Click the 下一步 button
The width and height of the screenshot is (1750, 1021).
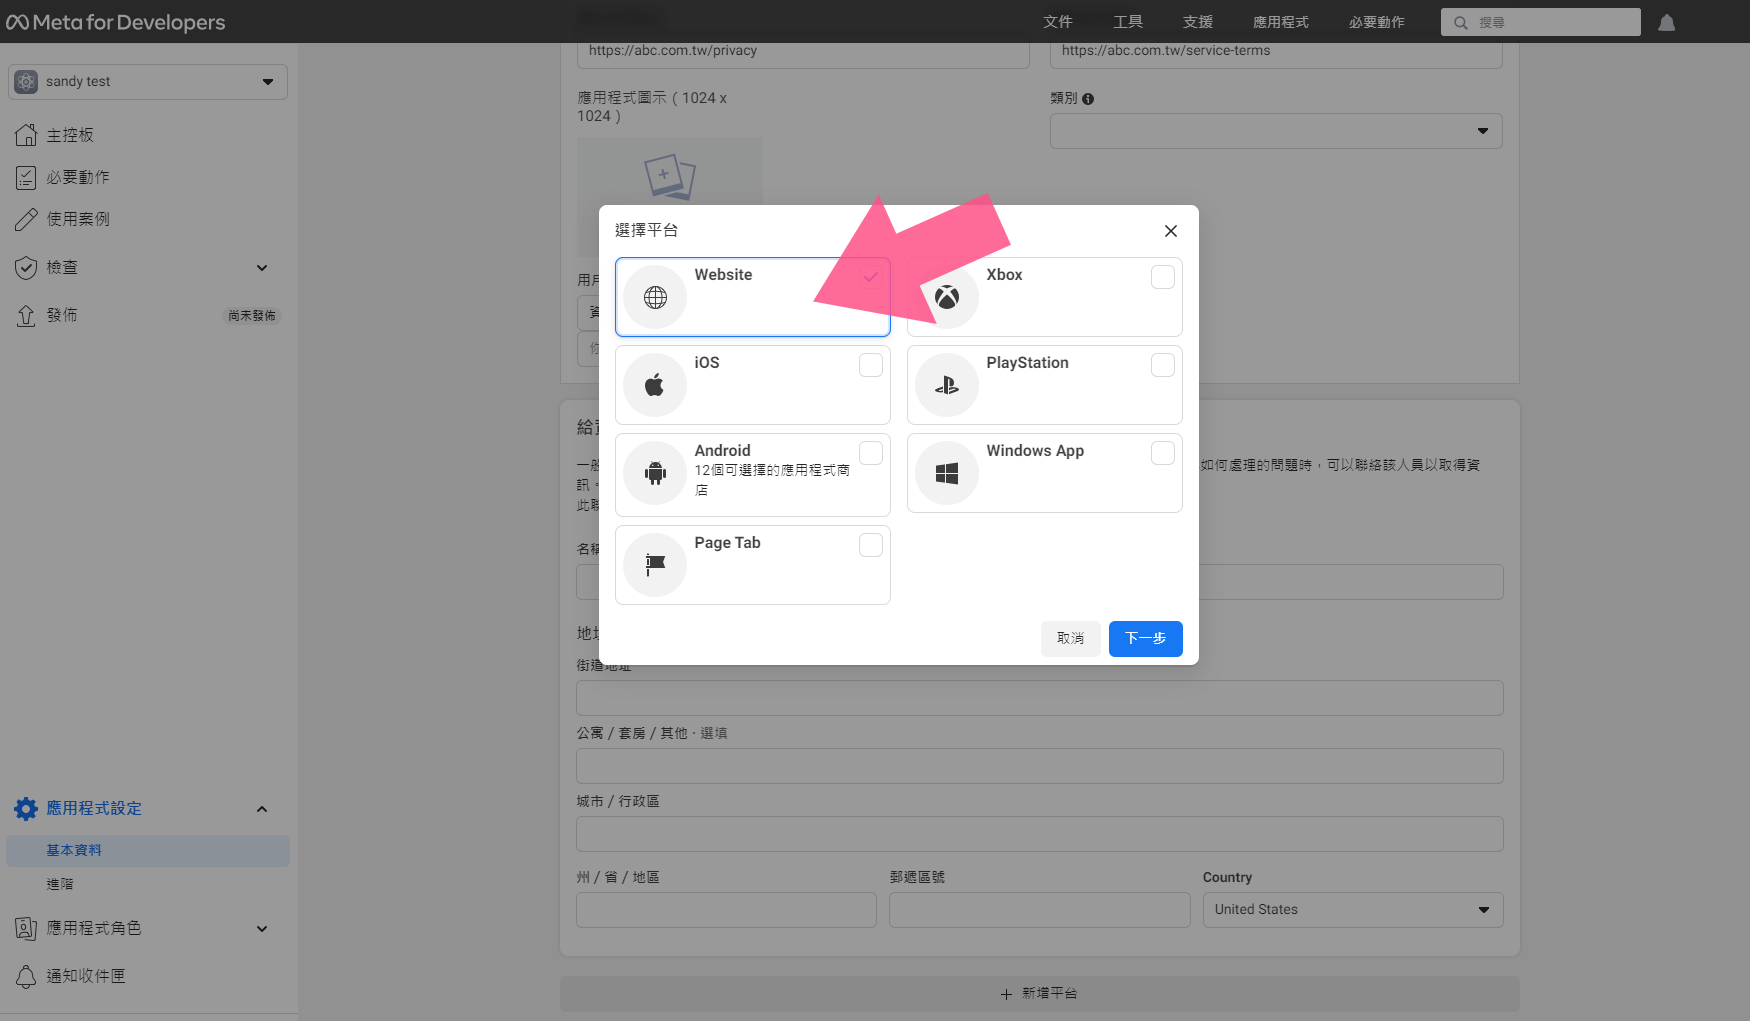(x=1146, y=639)
